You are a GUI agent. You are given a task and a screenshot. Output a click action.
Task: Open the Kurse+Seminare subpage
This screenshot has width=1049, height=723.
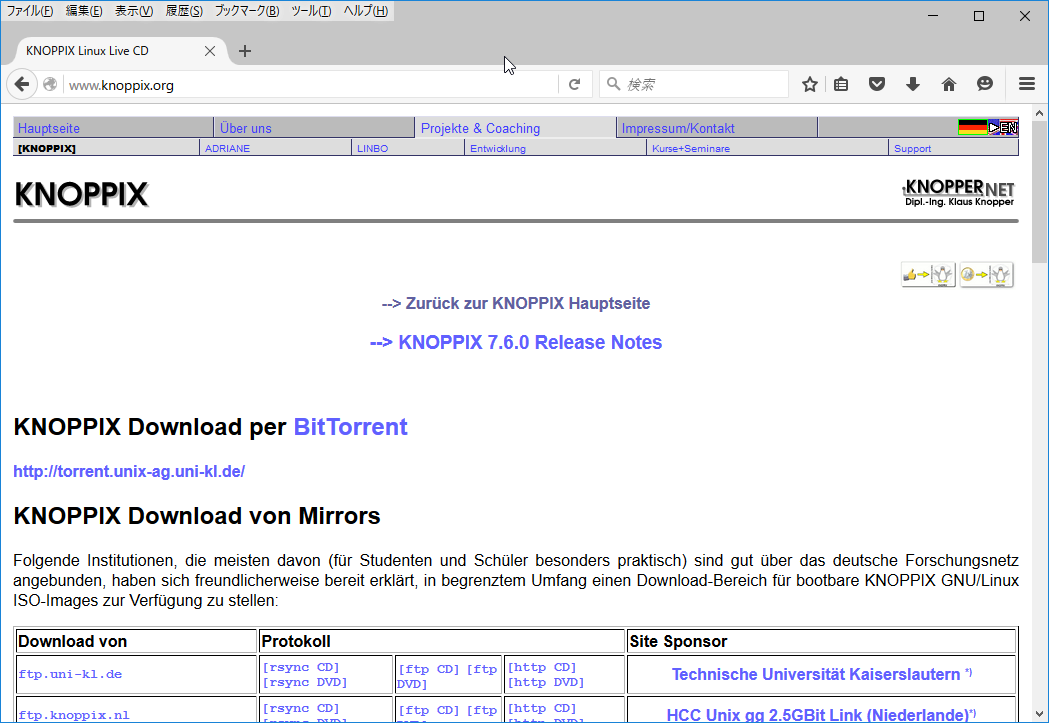[691, 148]
